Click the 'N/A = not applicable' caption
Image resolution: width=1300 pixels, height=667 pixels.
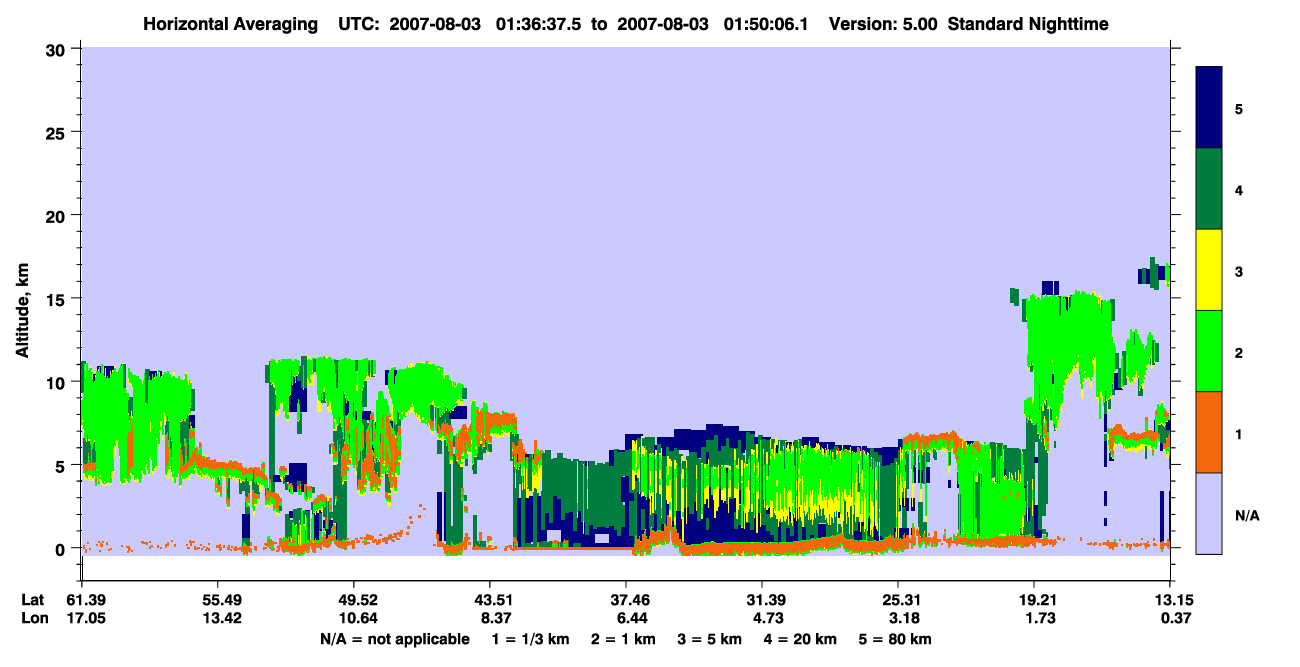click(394, 638)
